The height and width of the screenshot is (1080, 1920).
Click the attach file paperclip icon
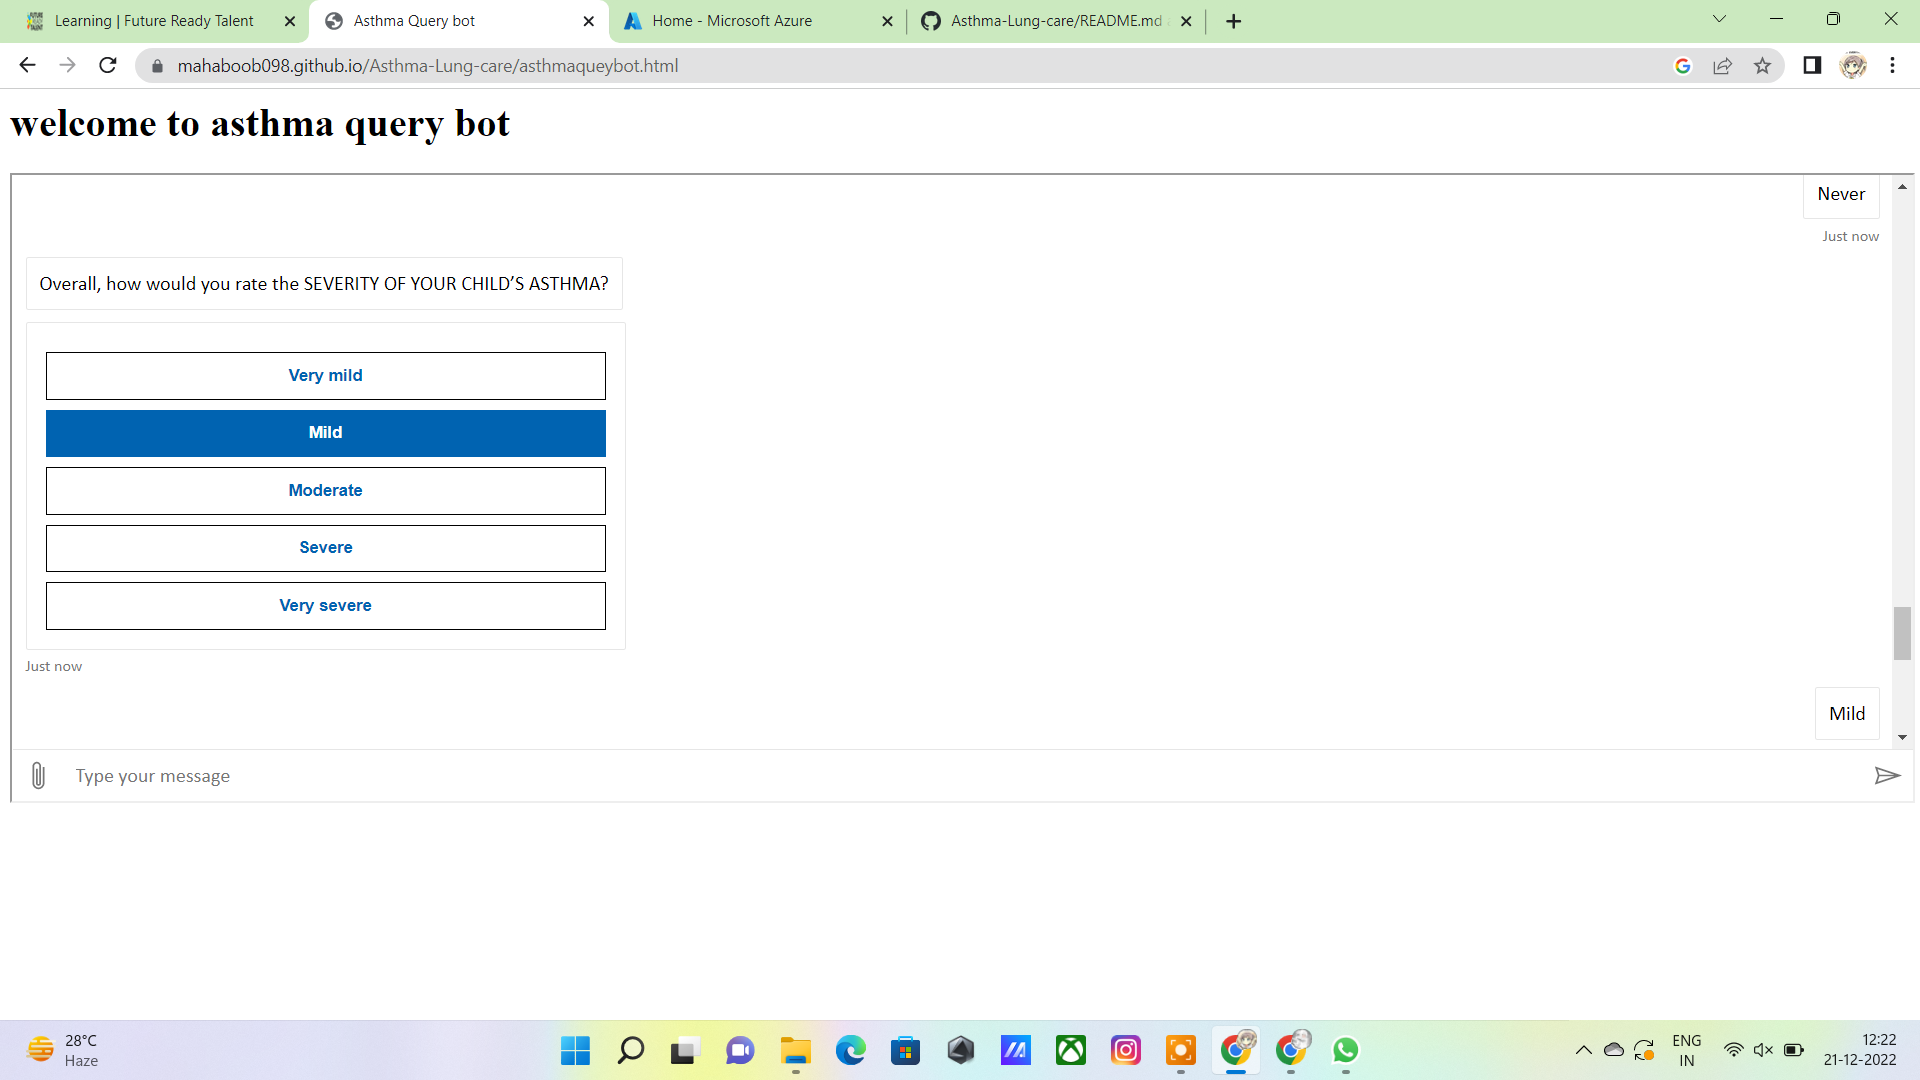pyautogui.click(x=38, y=776)
